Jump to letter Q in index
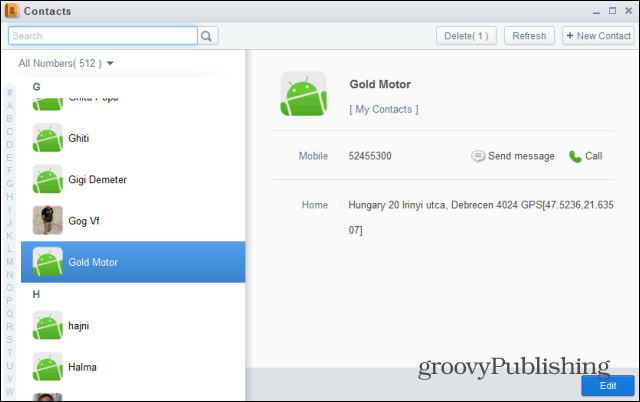 click(10, 314)
